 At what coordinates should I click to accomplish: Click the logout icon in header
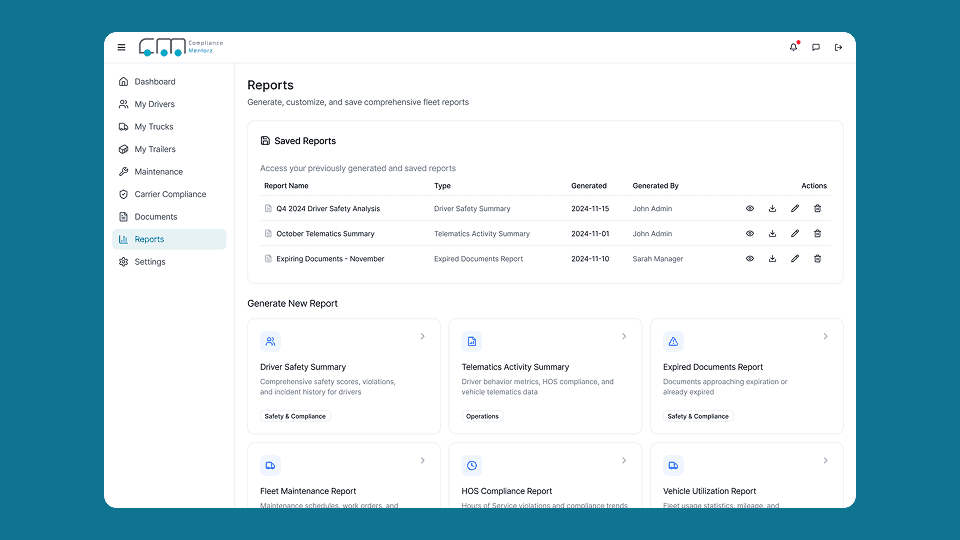coord(838,47)
